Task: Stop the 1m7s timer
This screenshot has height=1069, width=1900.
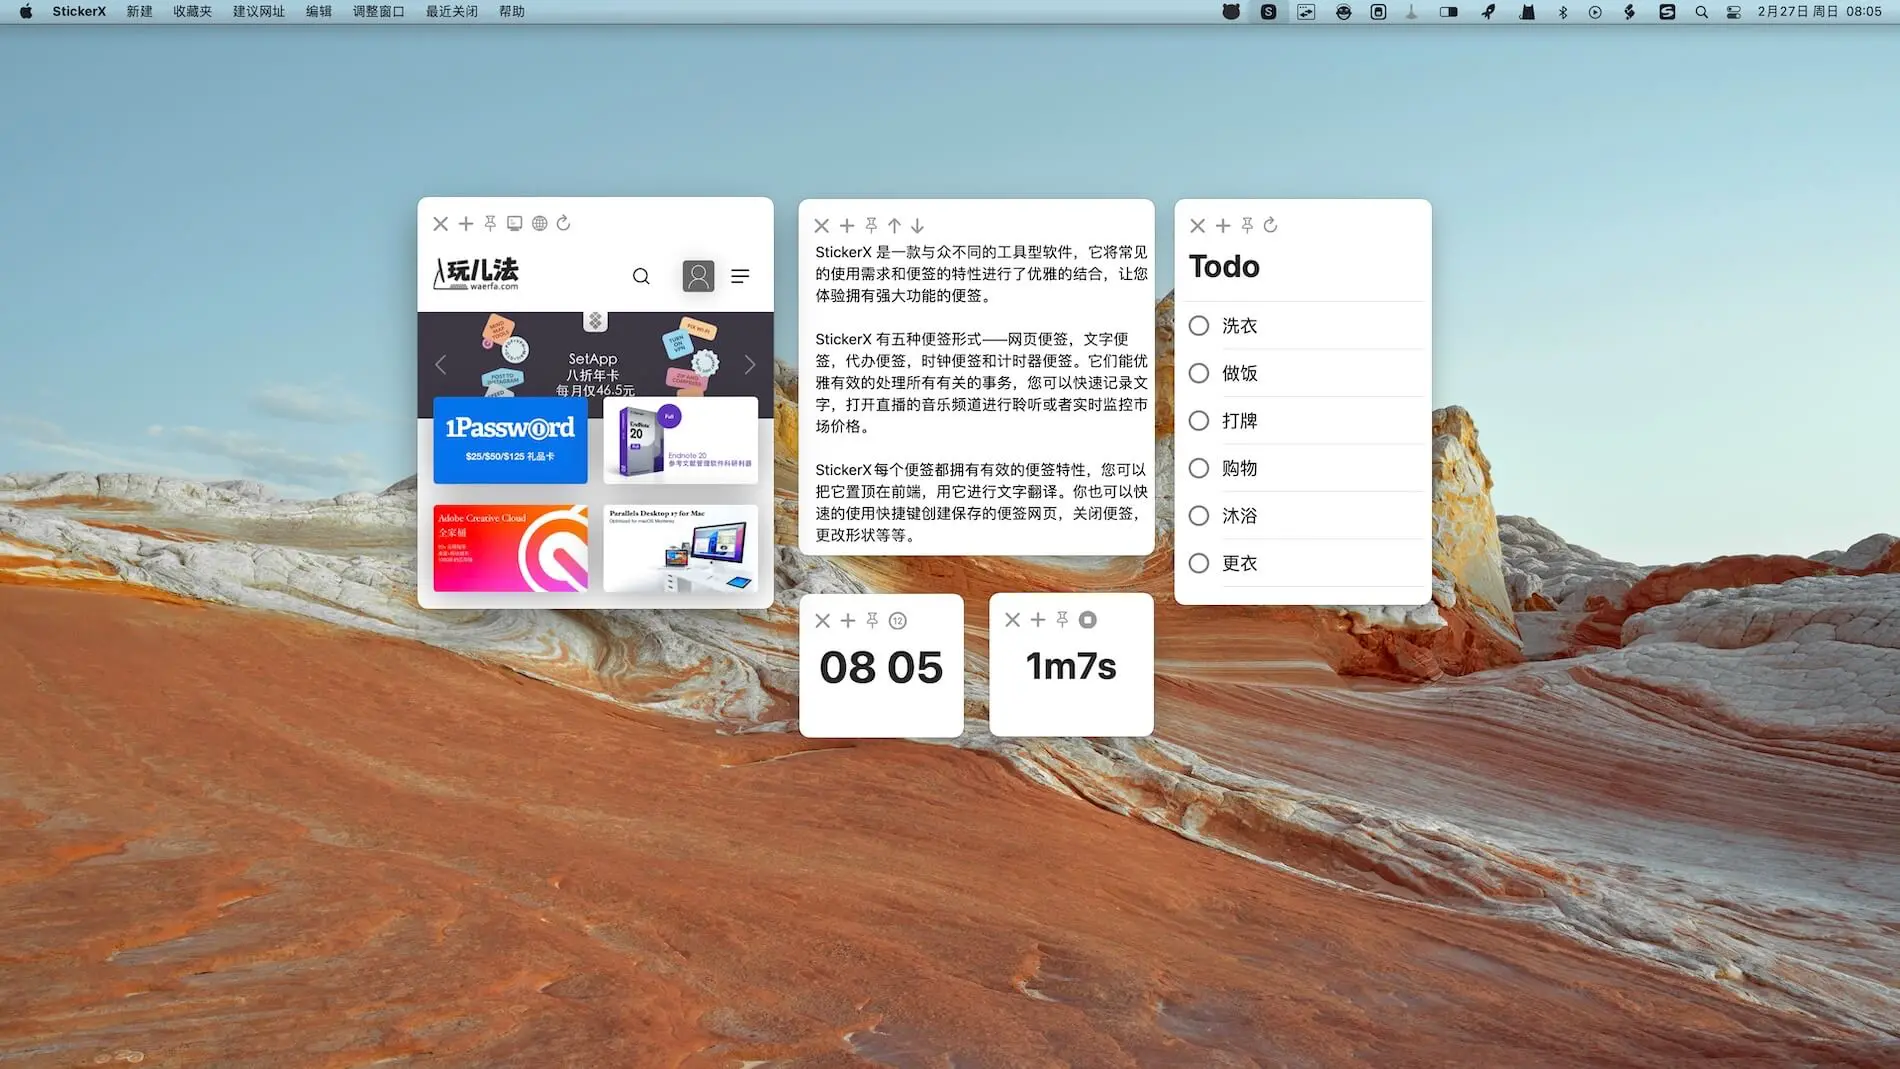Action: 1088,620
